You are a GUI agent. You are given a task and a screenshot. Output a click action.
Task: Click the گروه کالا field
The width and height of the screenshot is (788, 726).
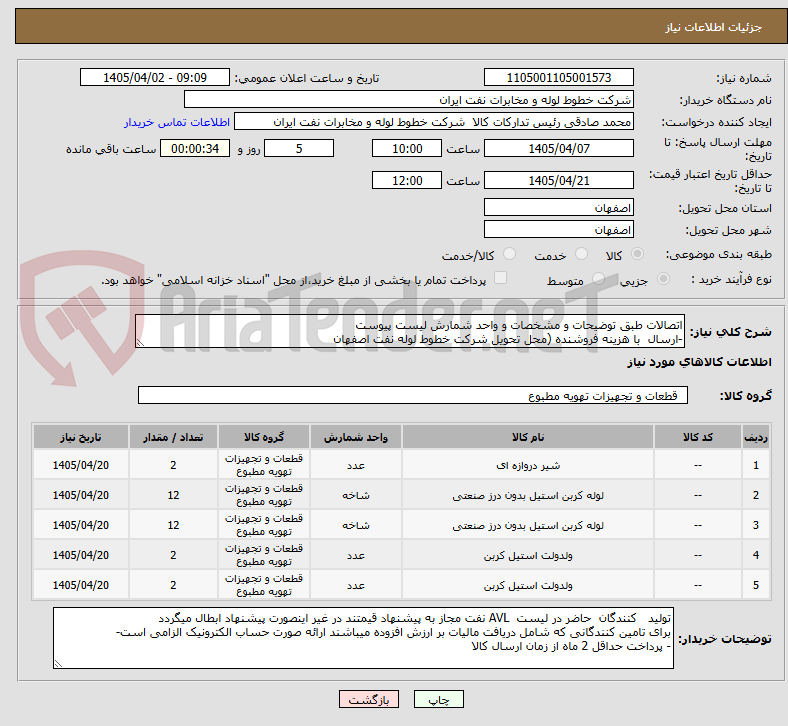(x=413, y=395)
